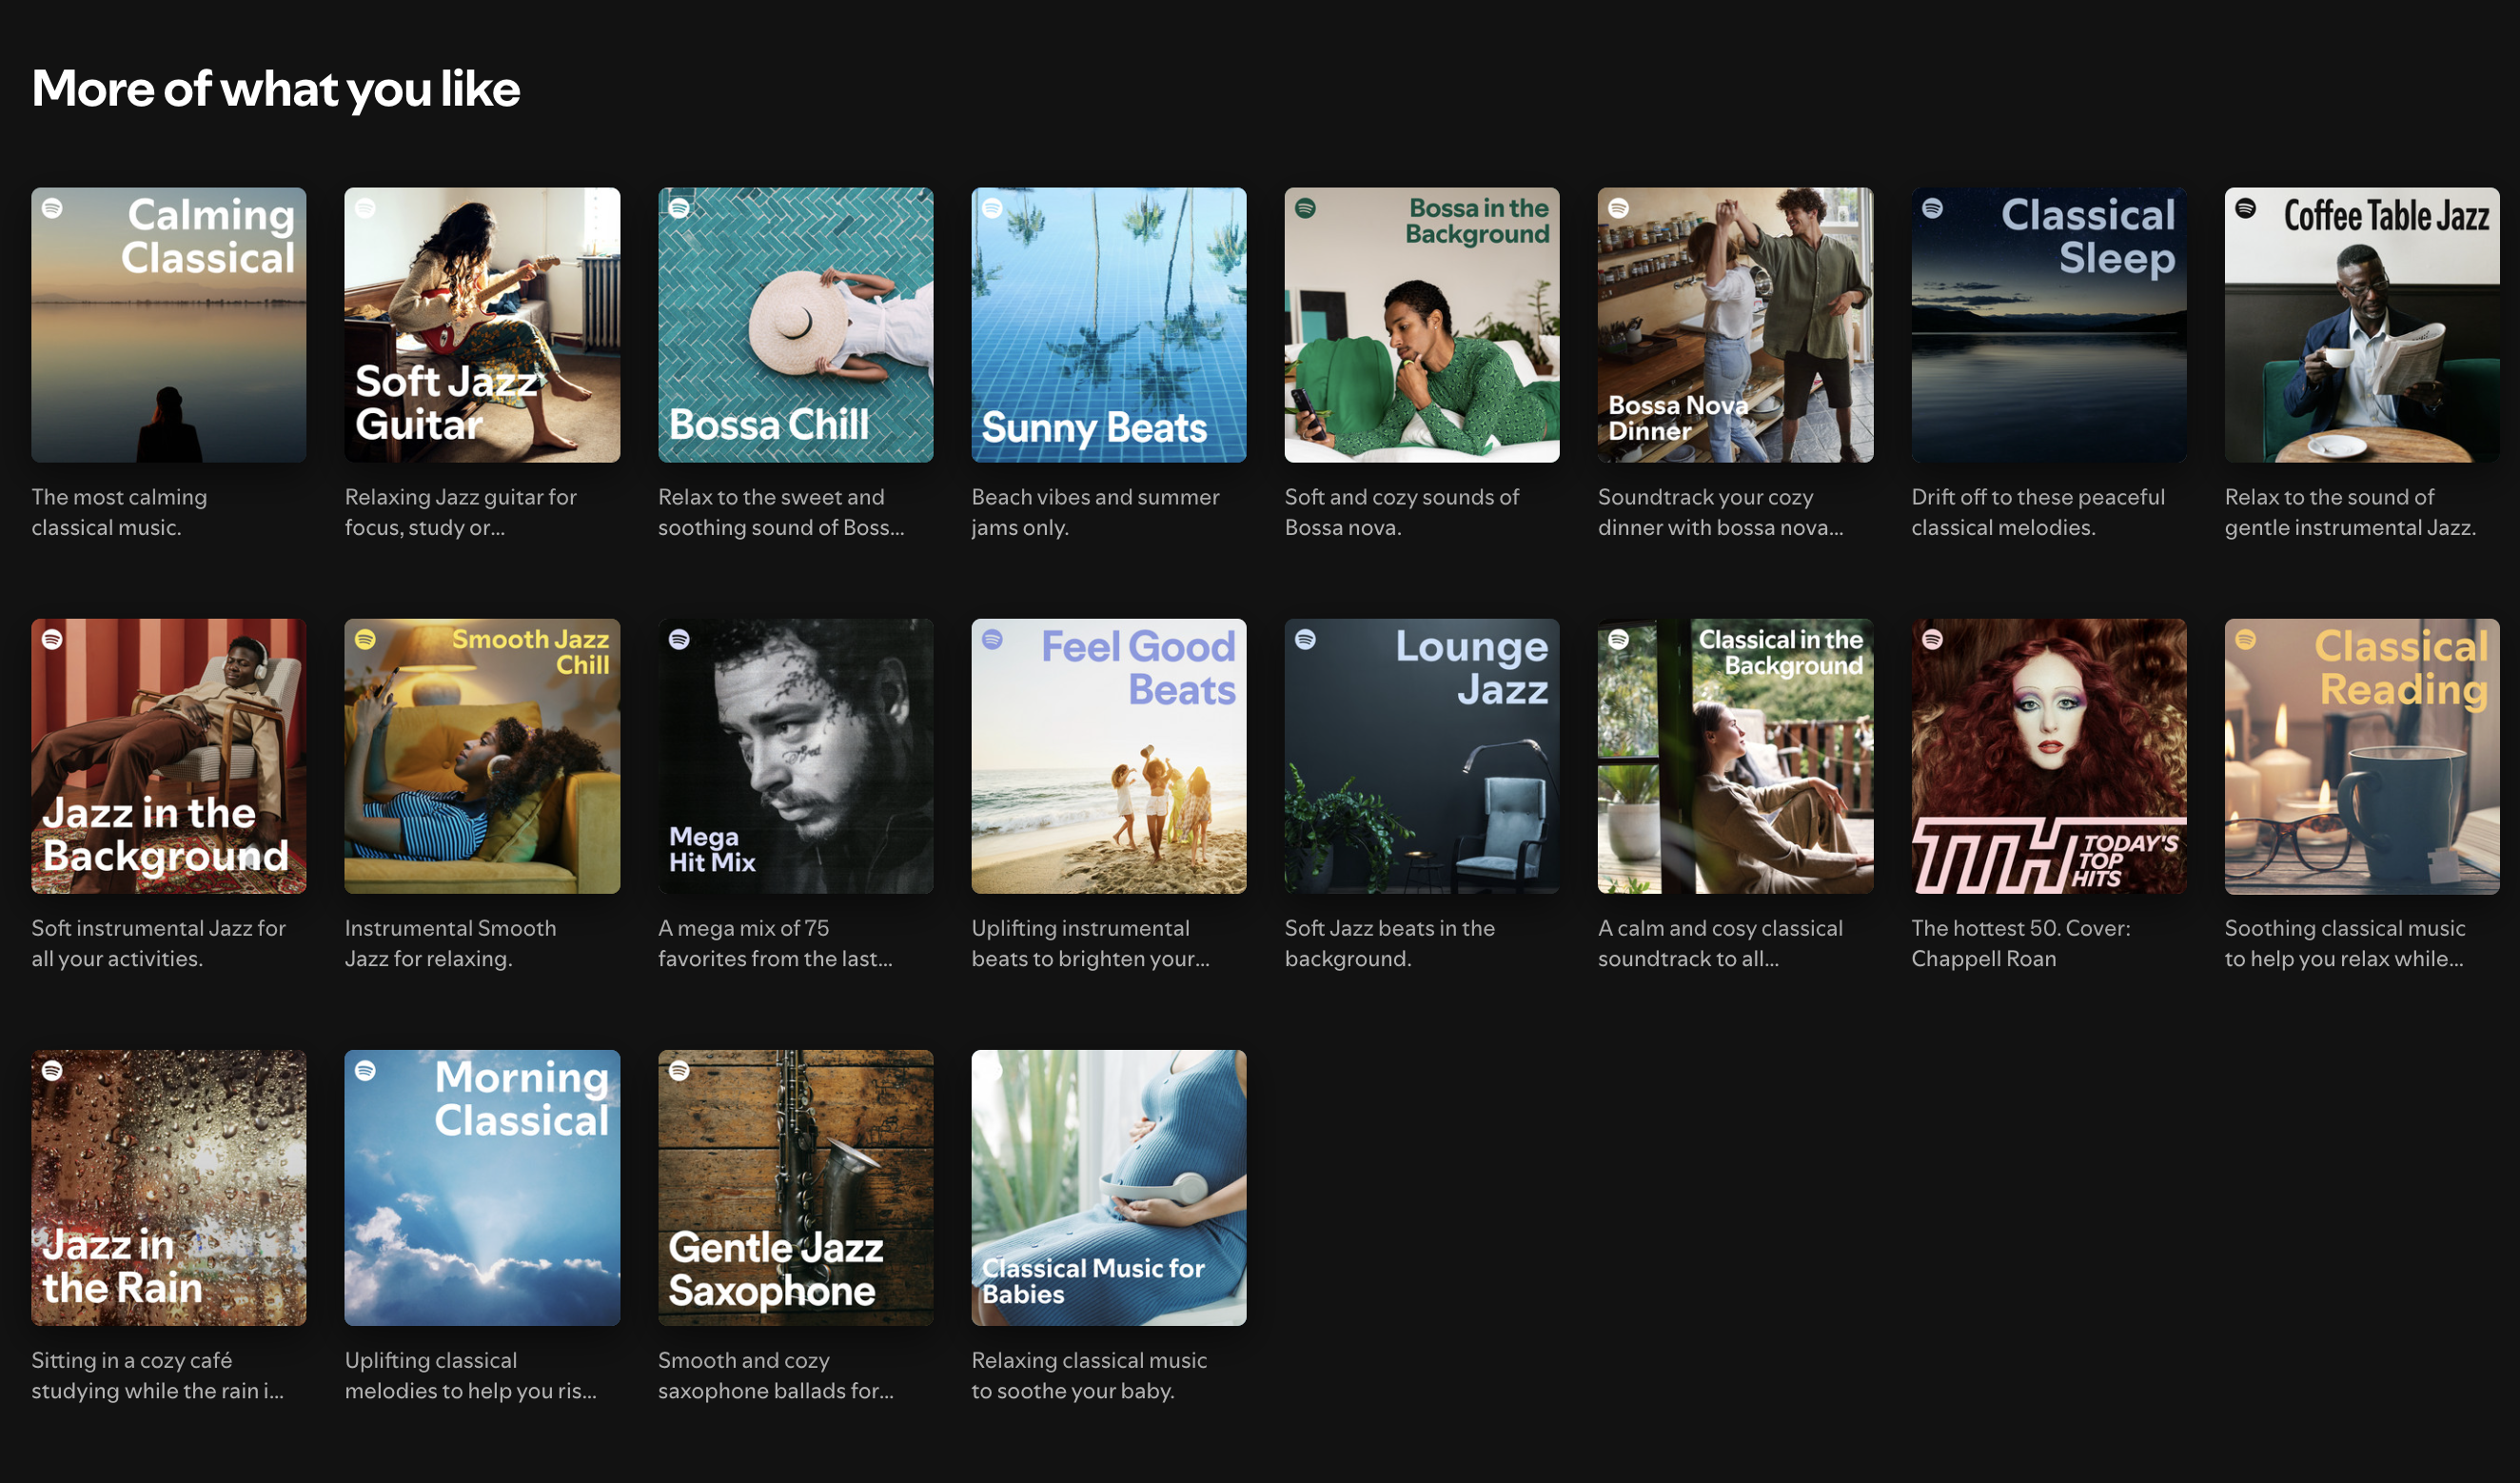The image size is (2520, 1483).
Task: Click 'Relaxing Jazz guitar for focus' description
Action: point(461,512)
